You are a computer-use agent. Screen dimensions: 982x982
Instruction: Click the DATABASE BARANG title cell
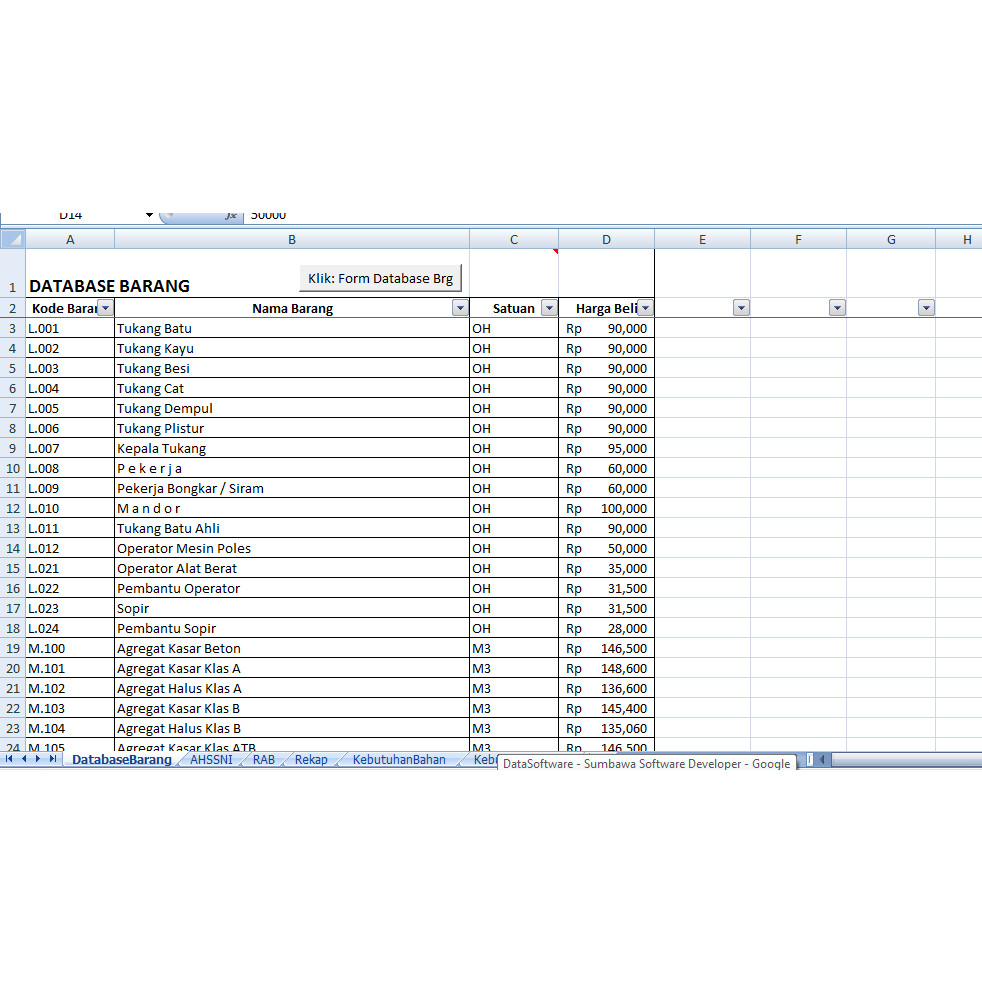[70, 273]
